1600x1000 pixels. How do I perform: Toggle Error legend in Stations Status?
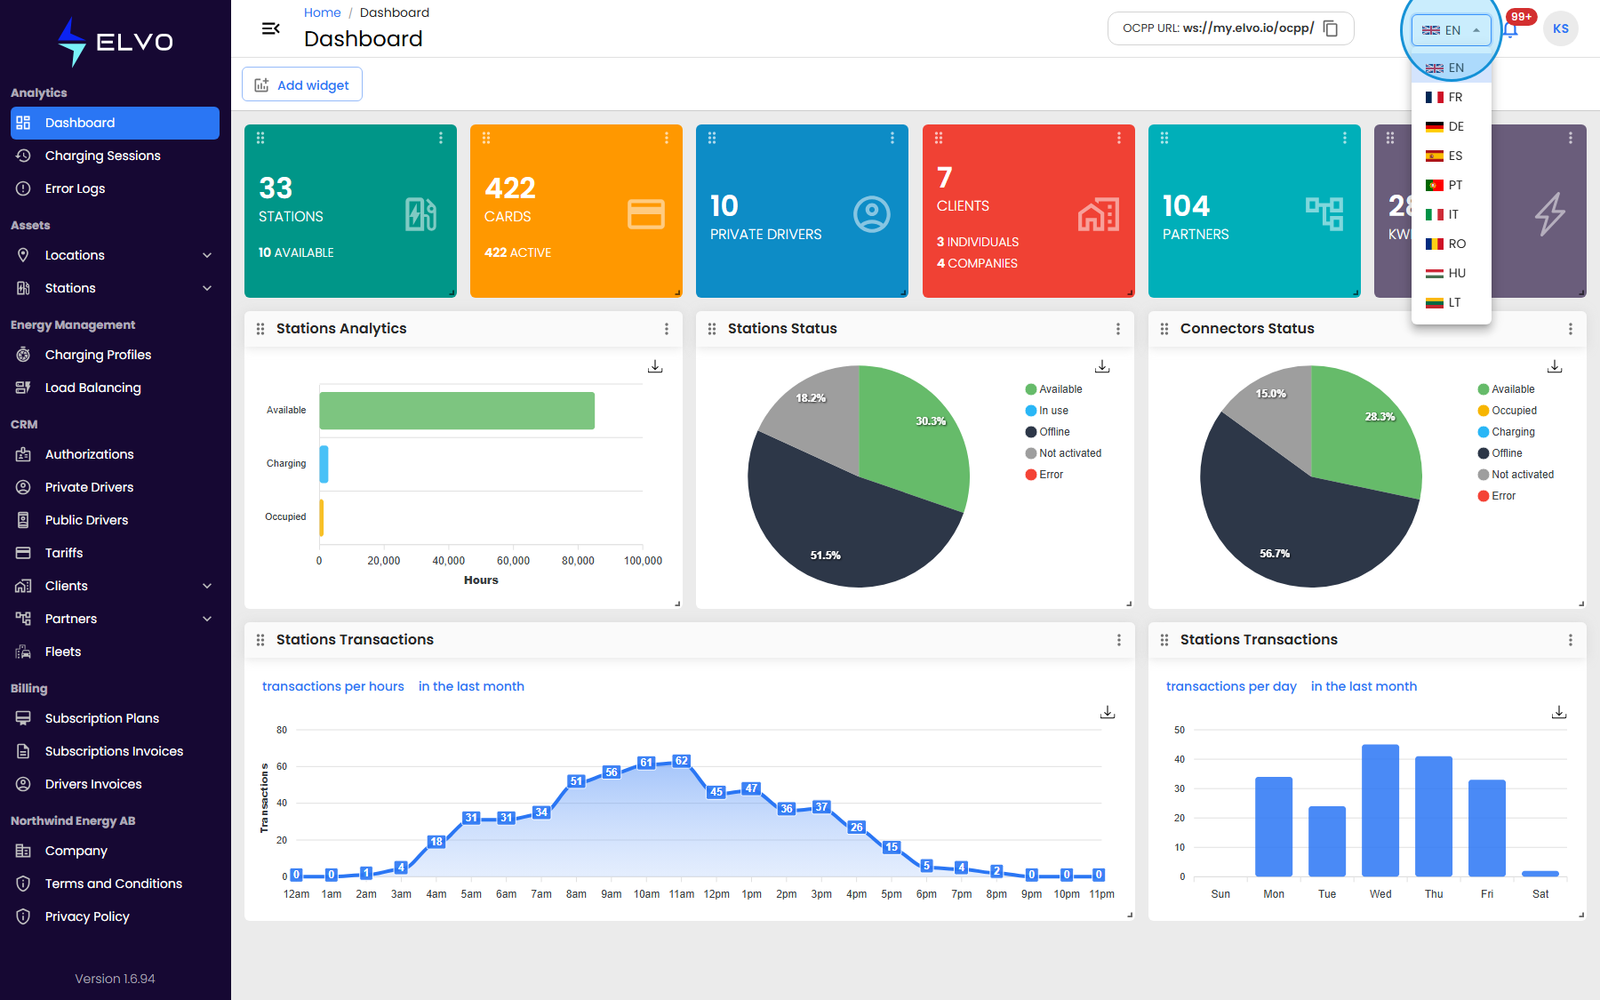point(1044,475)
